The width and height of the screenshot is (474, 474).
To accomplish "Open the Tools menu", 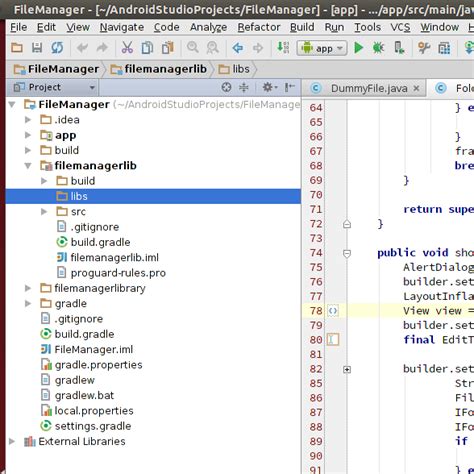I will coord(367,27).
